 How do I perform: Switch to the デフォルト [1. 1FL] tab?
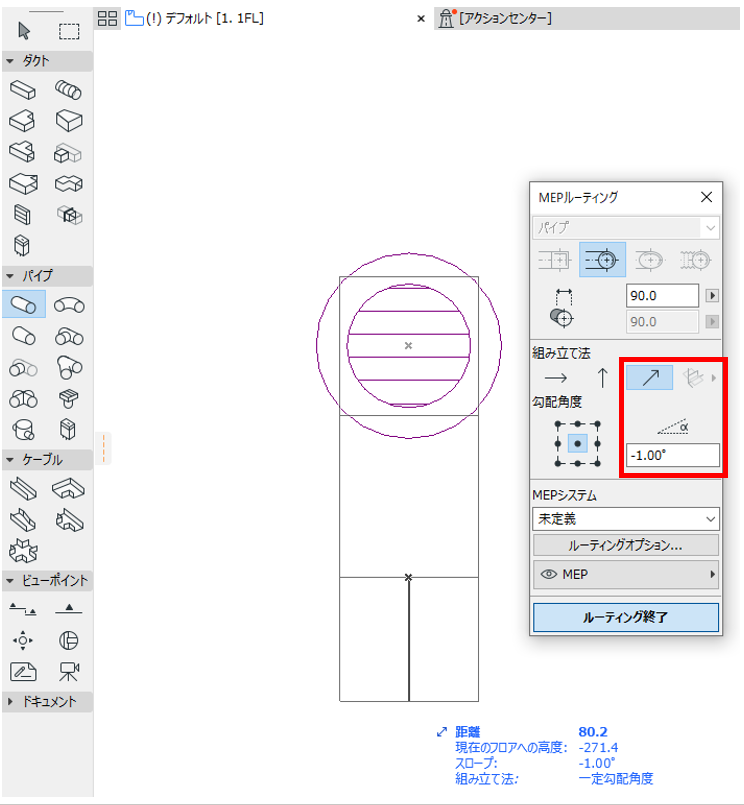(x=205, y=19)
